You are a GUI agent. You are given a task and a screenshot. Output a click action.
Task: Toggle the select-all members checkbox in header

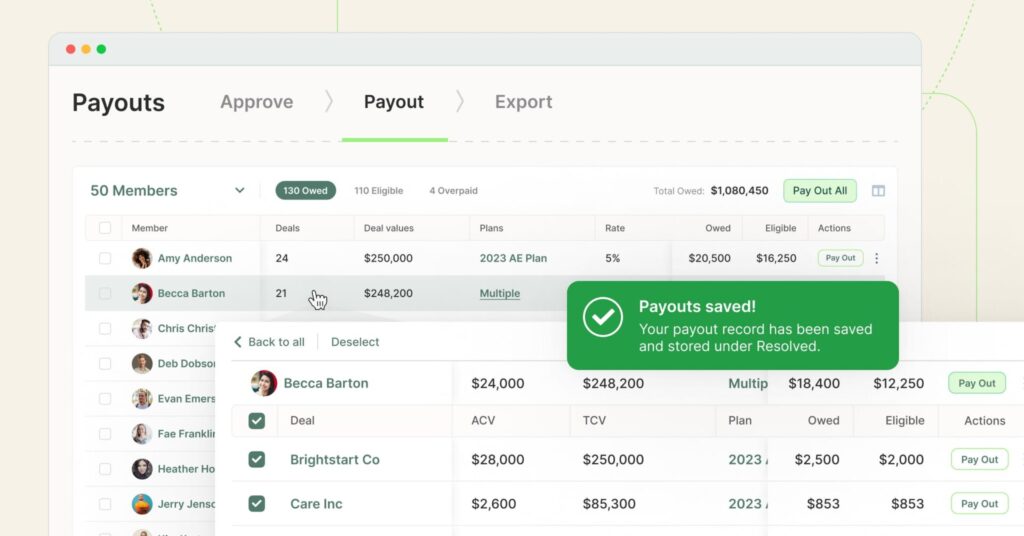tap(104, 228)
